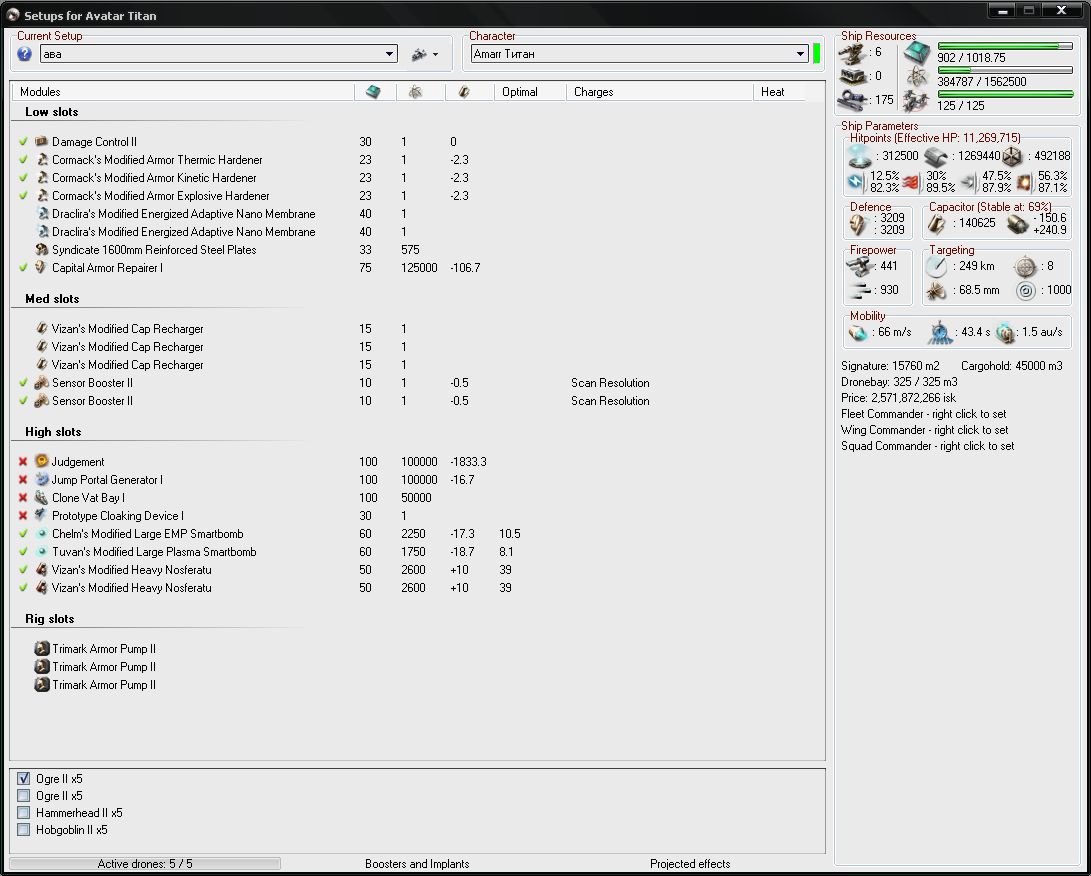Image resolution: width=1091 pixels, height=876 pixels.
Task: Toggle Capital Armor Repairer I checkmark
Action: (23, 267)
